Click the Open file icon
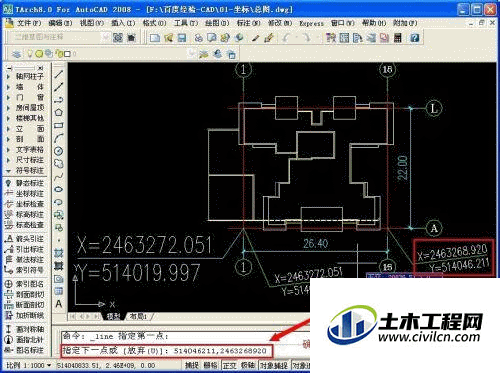 (168, 38)
